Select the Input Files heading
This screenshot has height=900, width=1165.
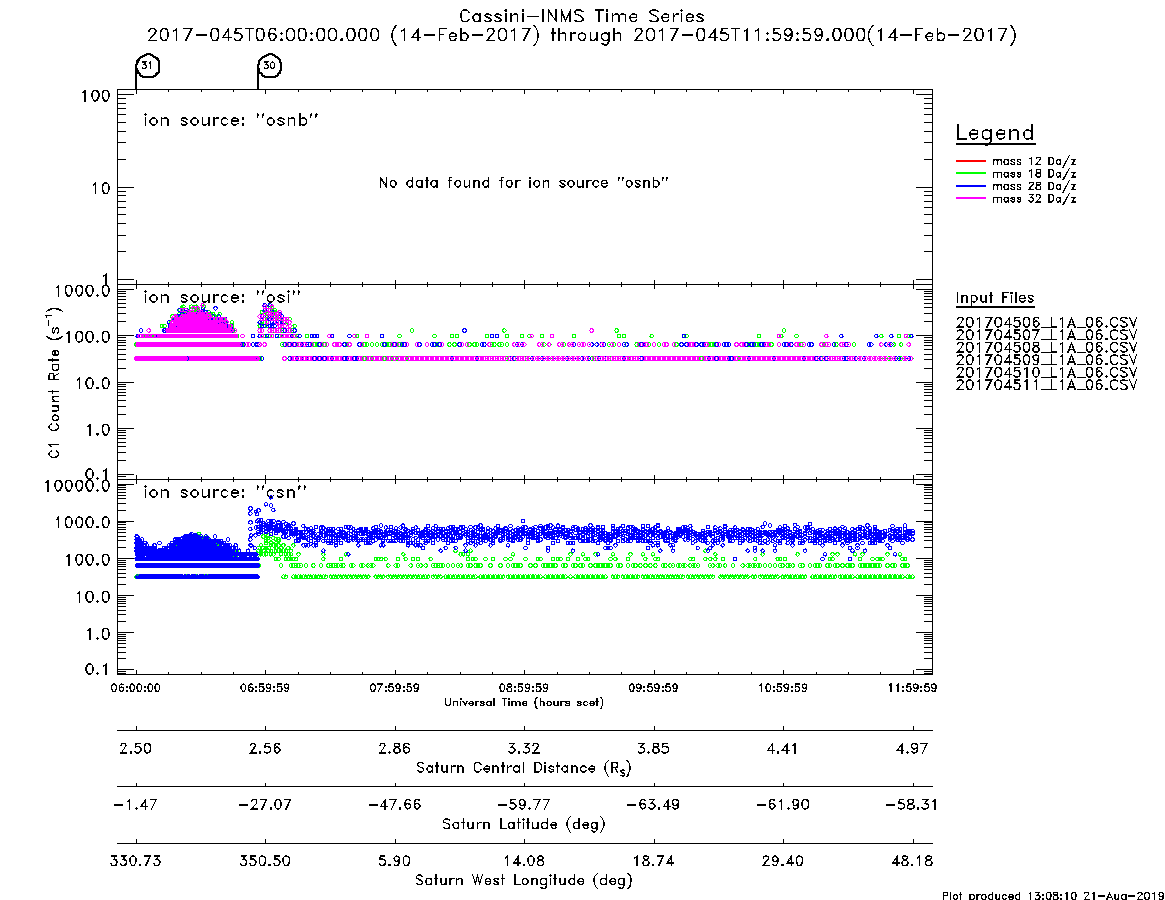pyautogui.click(x=995, y=298)
